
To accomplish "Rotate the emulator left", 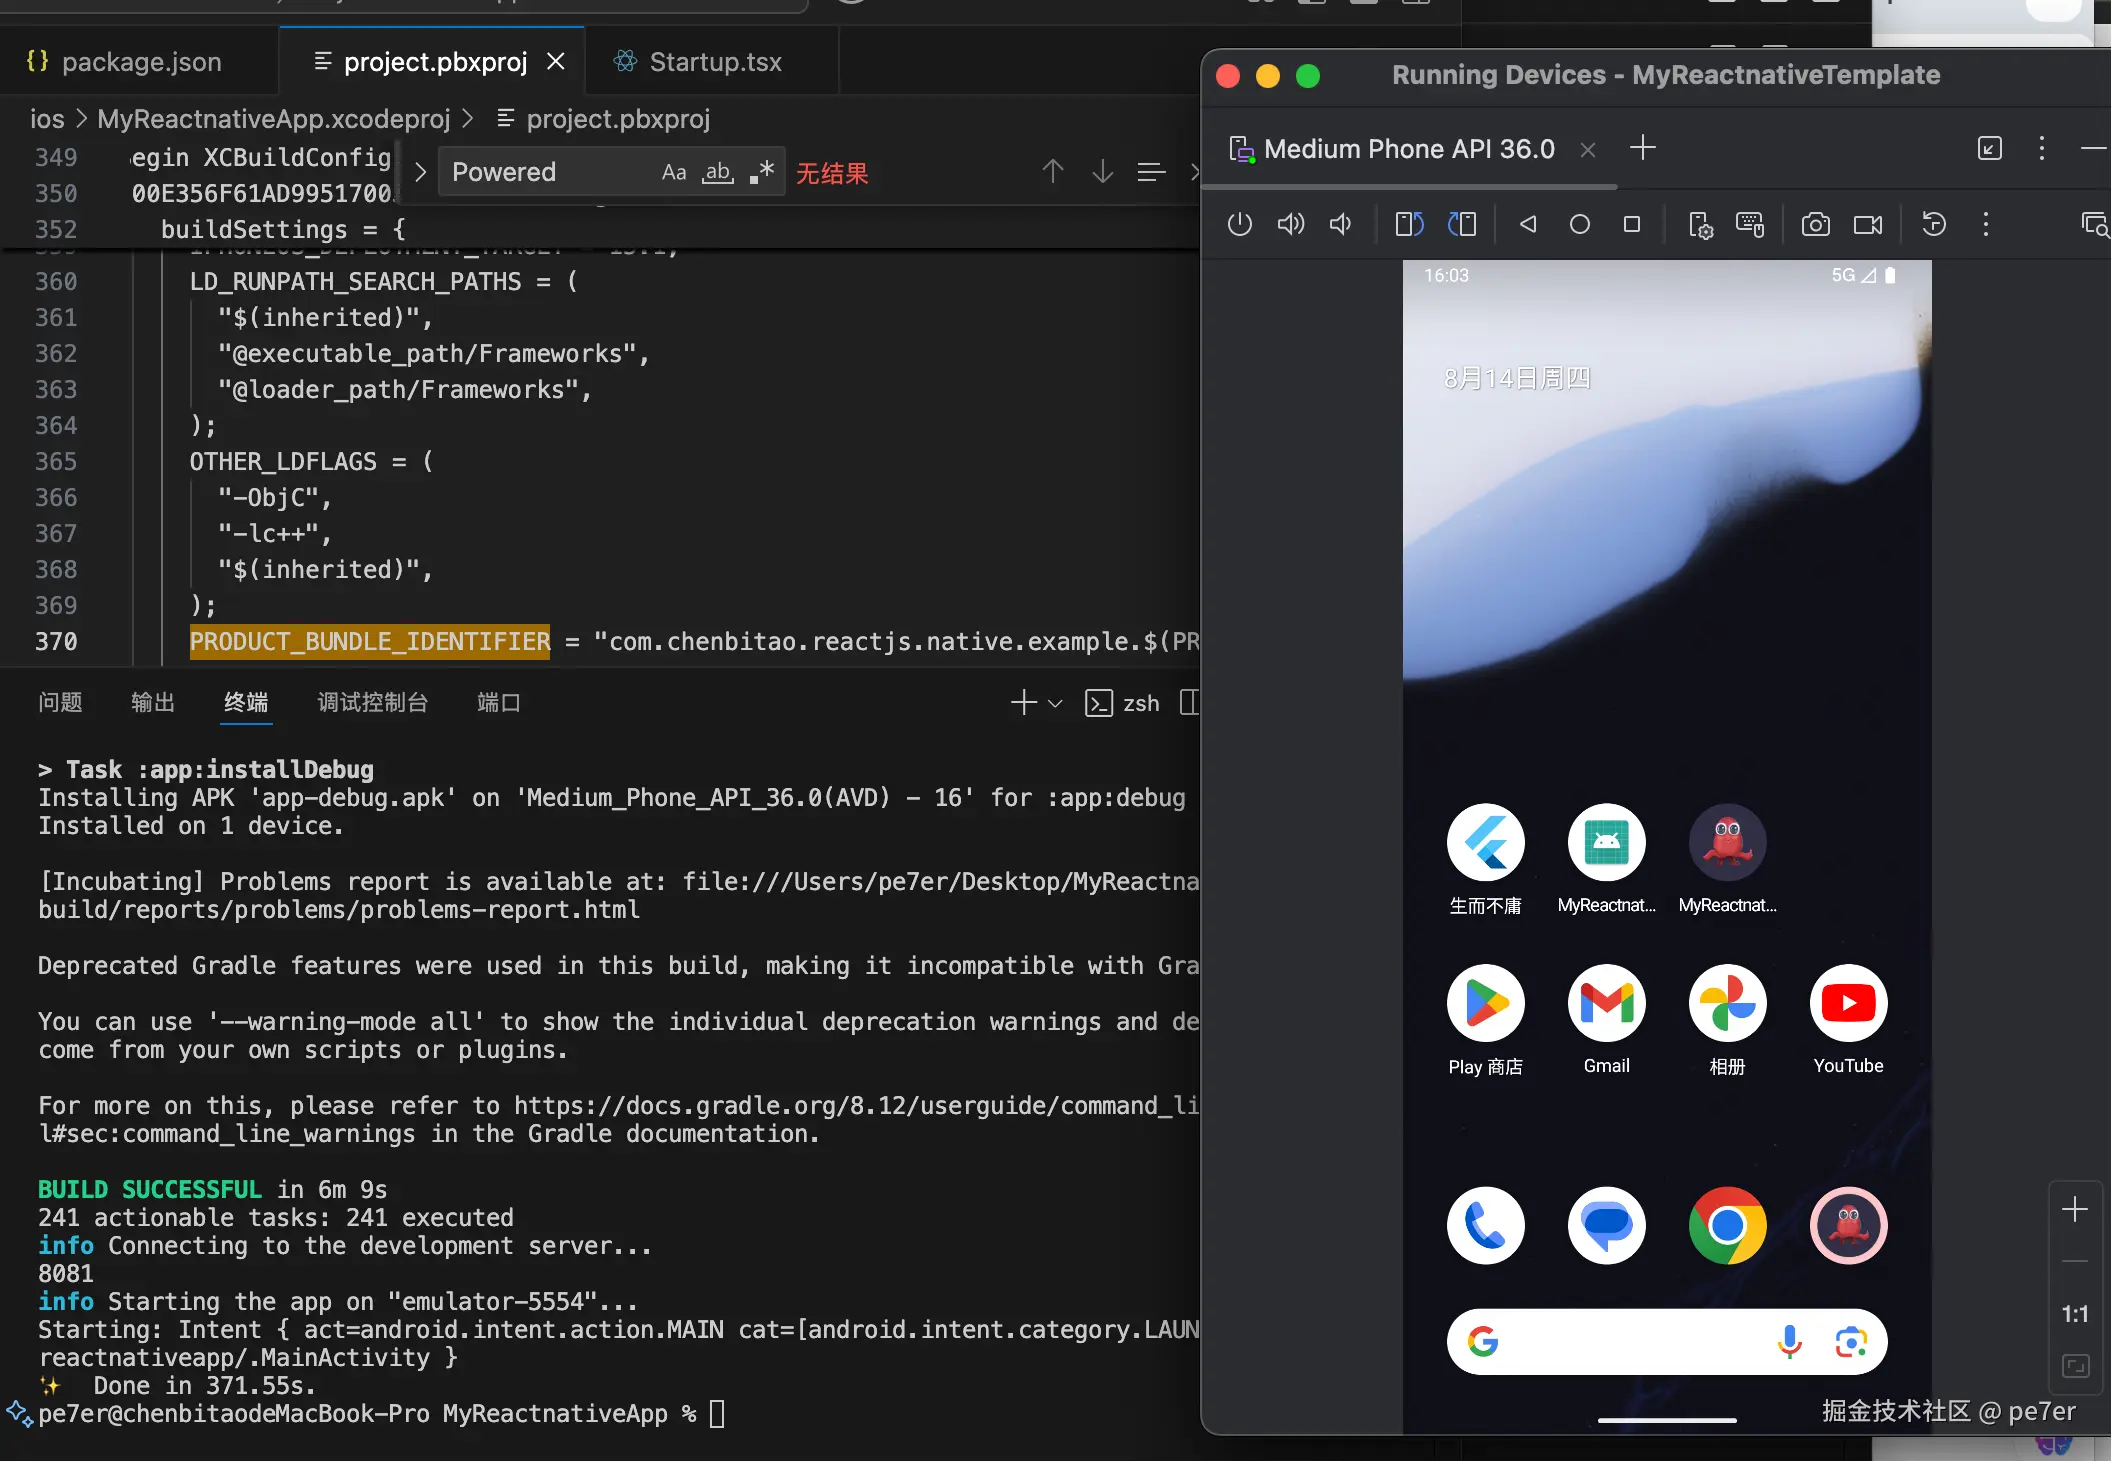I will click(1409, 224).
